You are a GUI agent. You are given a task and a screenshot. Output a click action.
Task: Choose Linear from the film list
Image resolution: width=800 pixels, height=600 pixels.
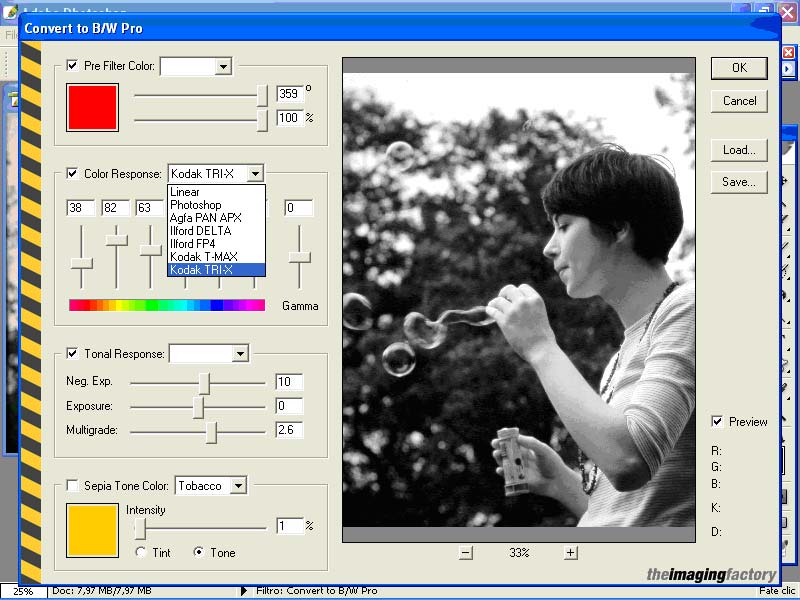coord(216,192)
